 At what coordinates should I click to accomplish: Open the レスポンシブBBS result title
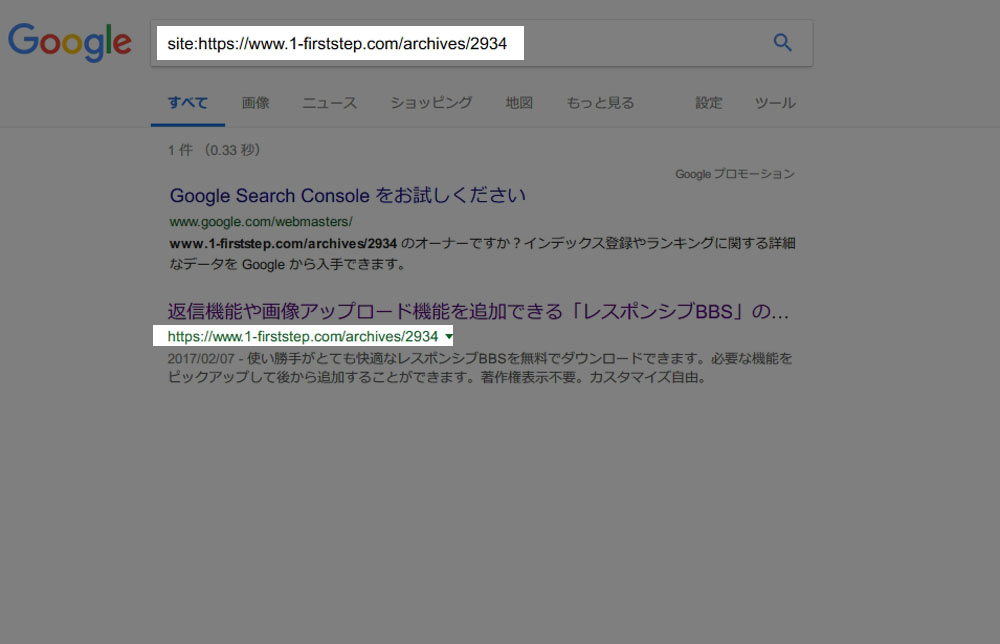point(478,311)
